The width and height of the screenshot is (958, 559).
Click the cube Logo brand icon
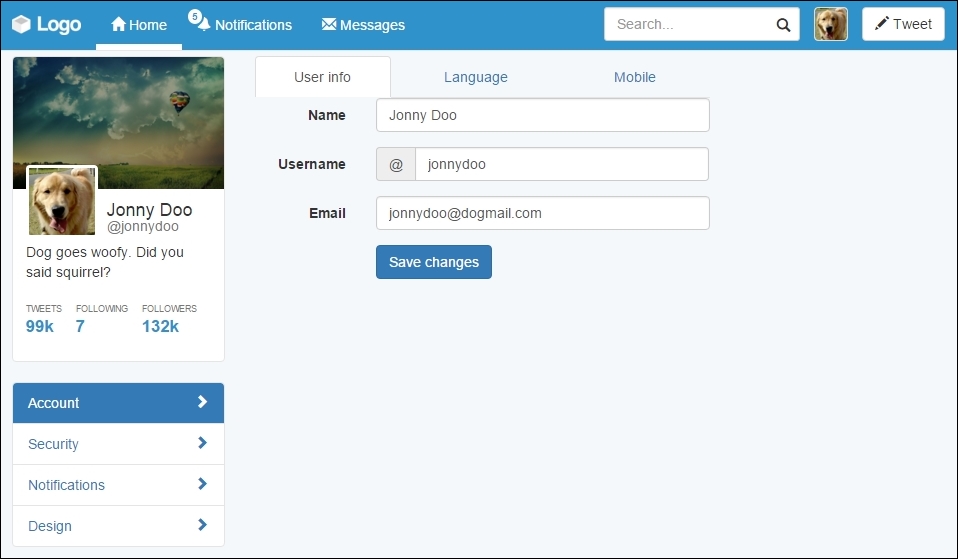(x=21, y=24)
